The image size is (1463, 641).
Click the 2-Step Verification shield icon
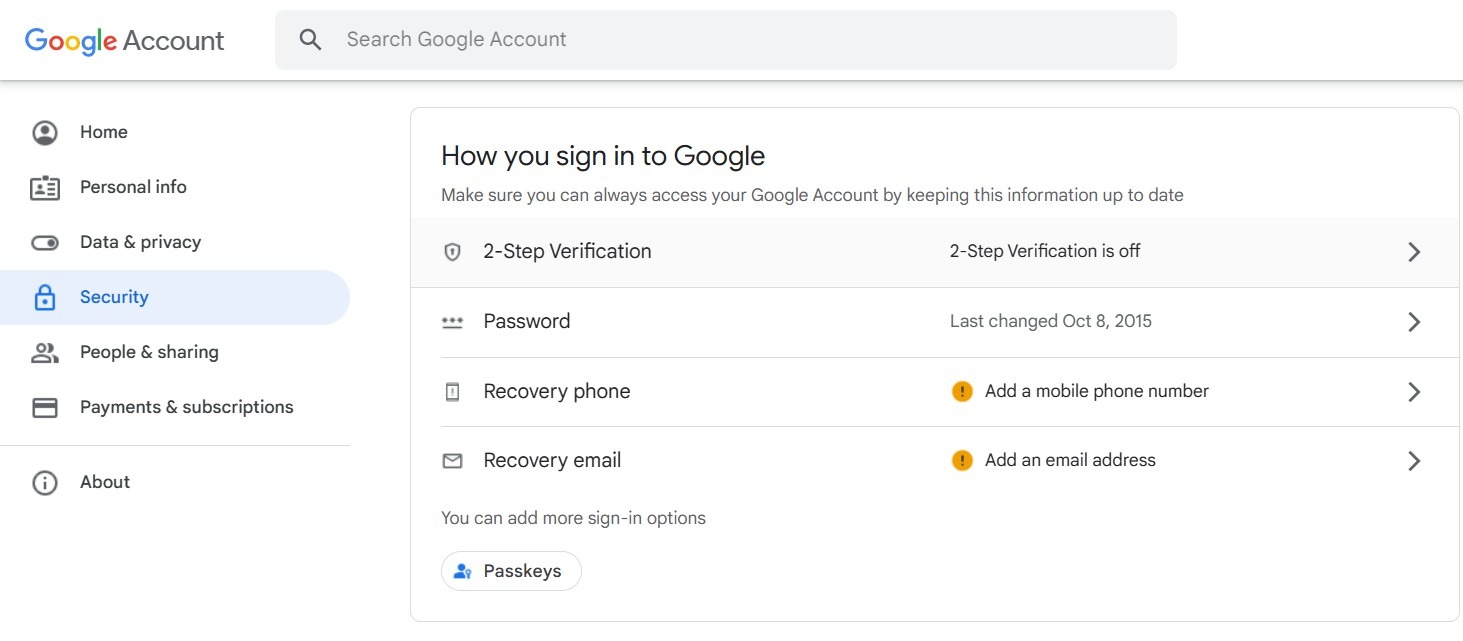click(452, 252)
